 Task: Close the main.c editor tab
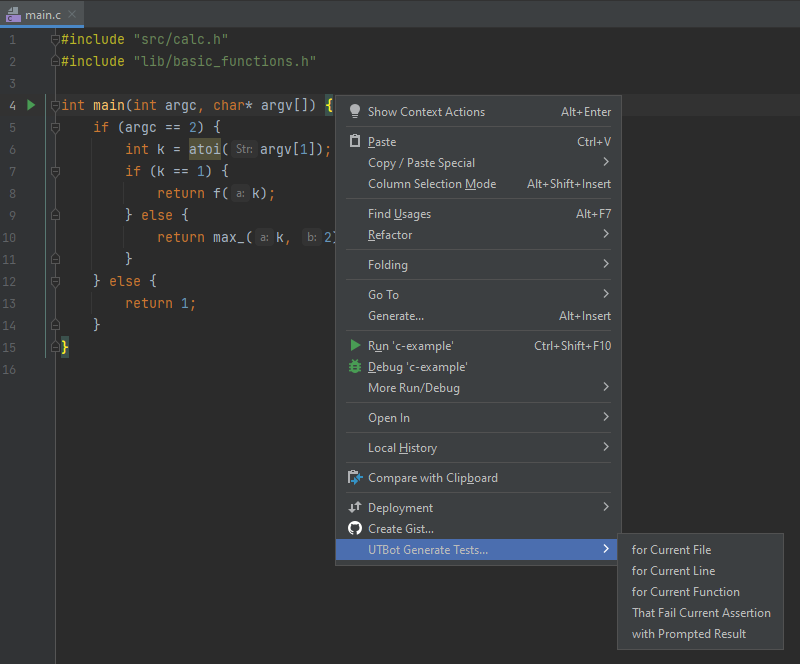point(72,14)
